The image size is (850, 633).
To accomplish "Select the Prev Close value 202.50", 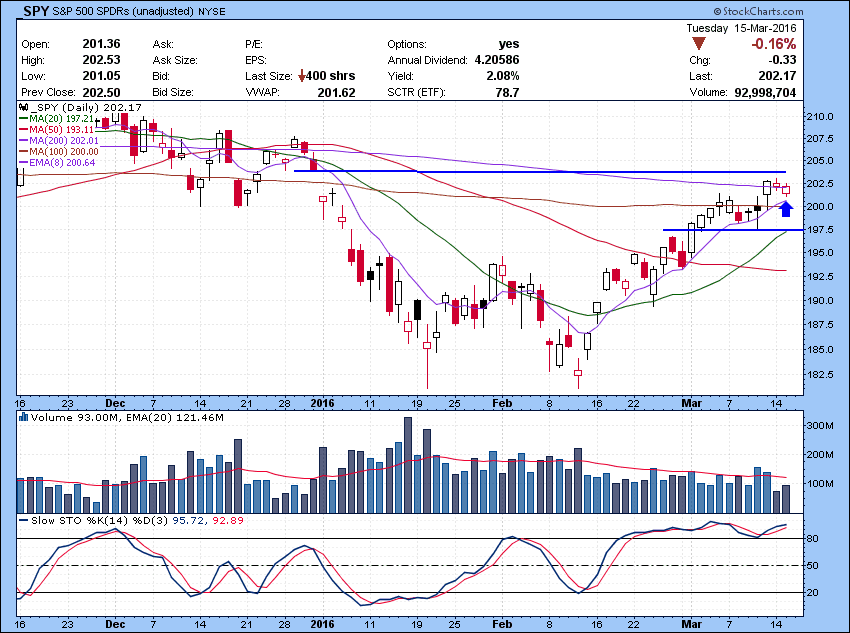I will coord(101,93).
